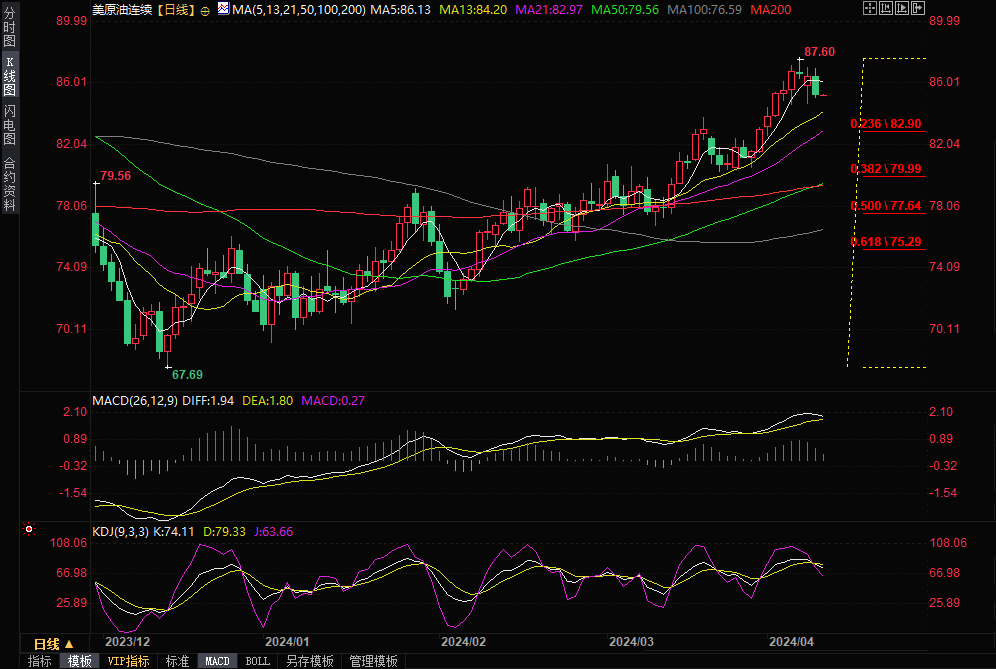
Task: Click the second layout icon in top-right toolbar
Action: [885, 9]
